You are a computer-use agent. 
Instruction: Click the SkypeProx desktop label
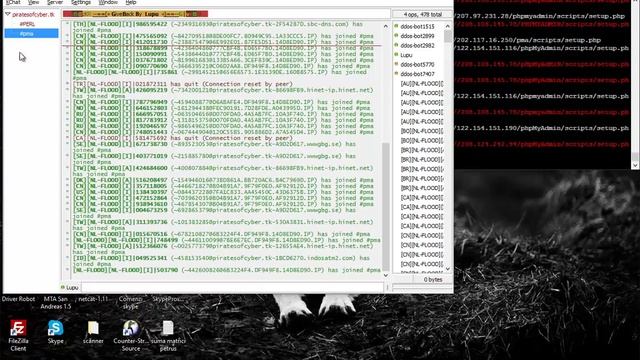tap(168, 299)
